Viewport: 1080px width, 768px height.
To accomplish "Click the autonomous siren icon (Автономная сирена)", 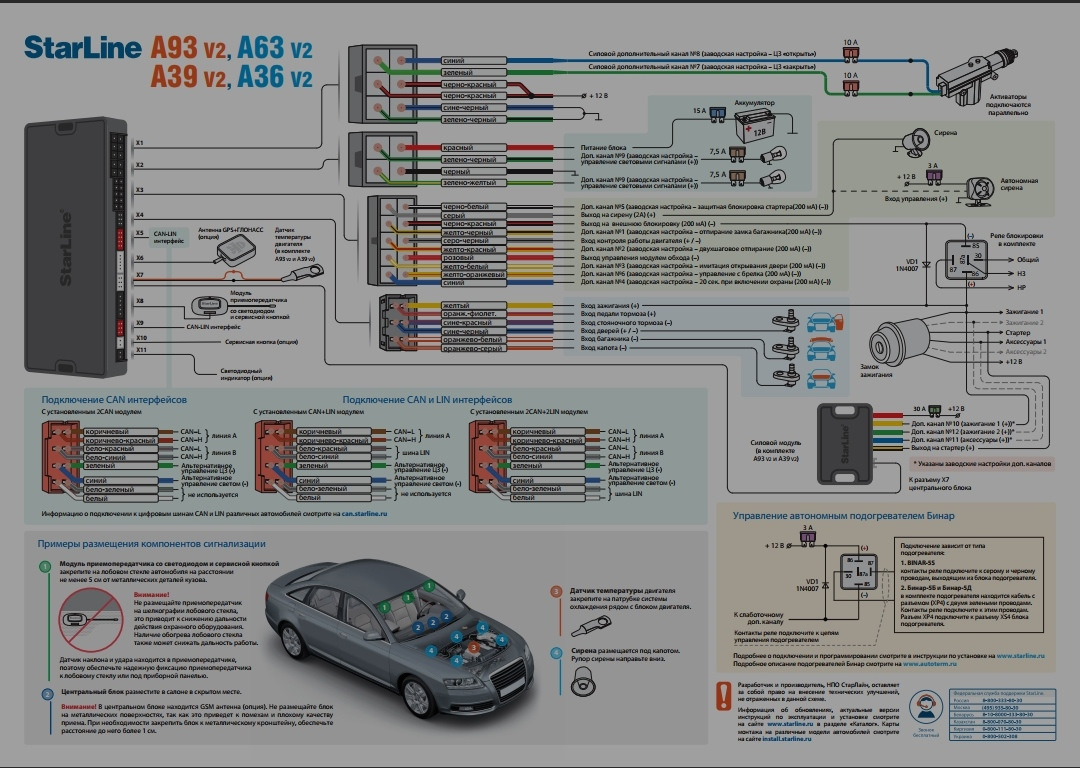I will tap(979, 191).
